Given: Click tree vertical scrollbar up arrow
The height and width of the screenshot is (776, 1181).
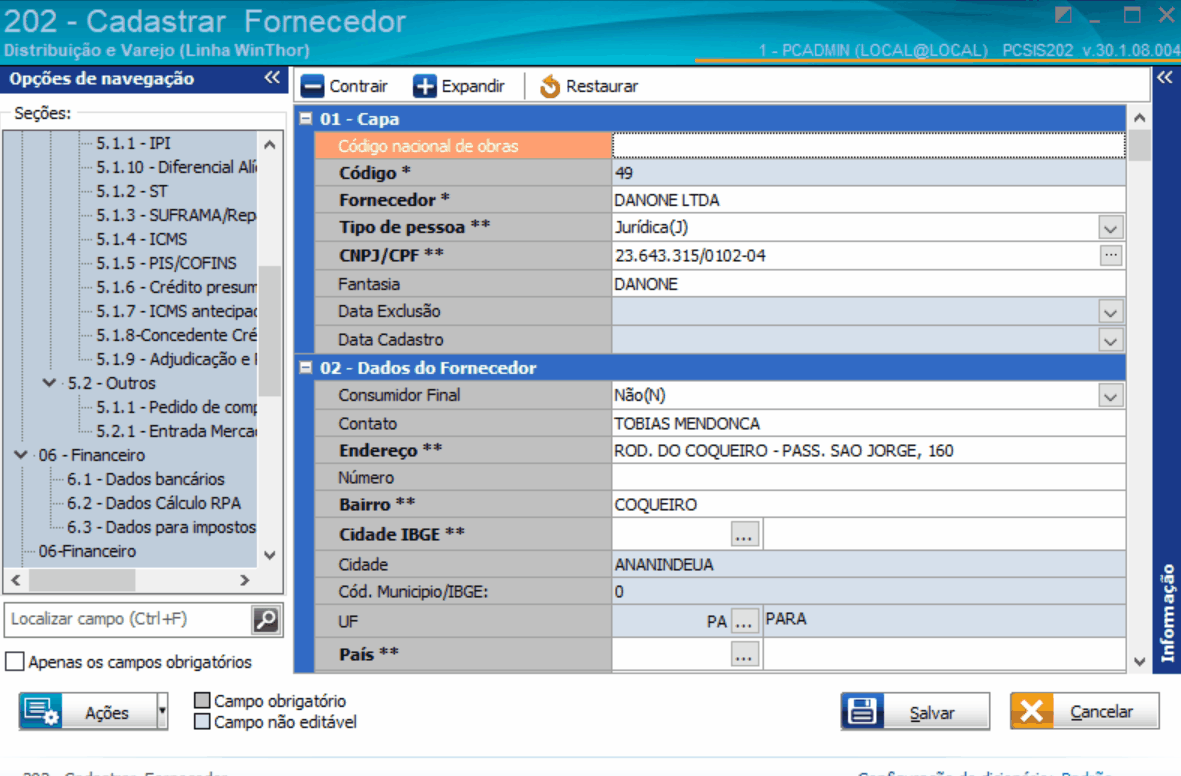Looking at the screenshot, I should 270,144.
